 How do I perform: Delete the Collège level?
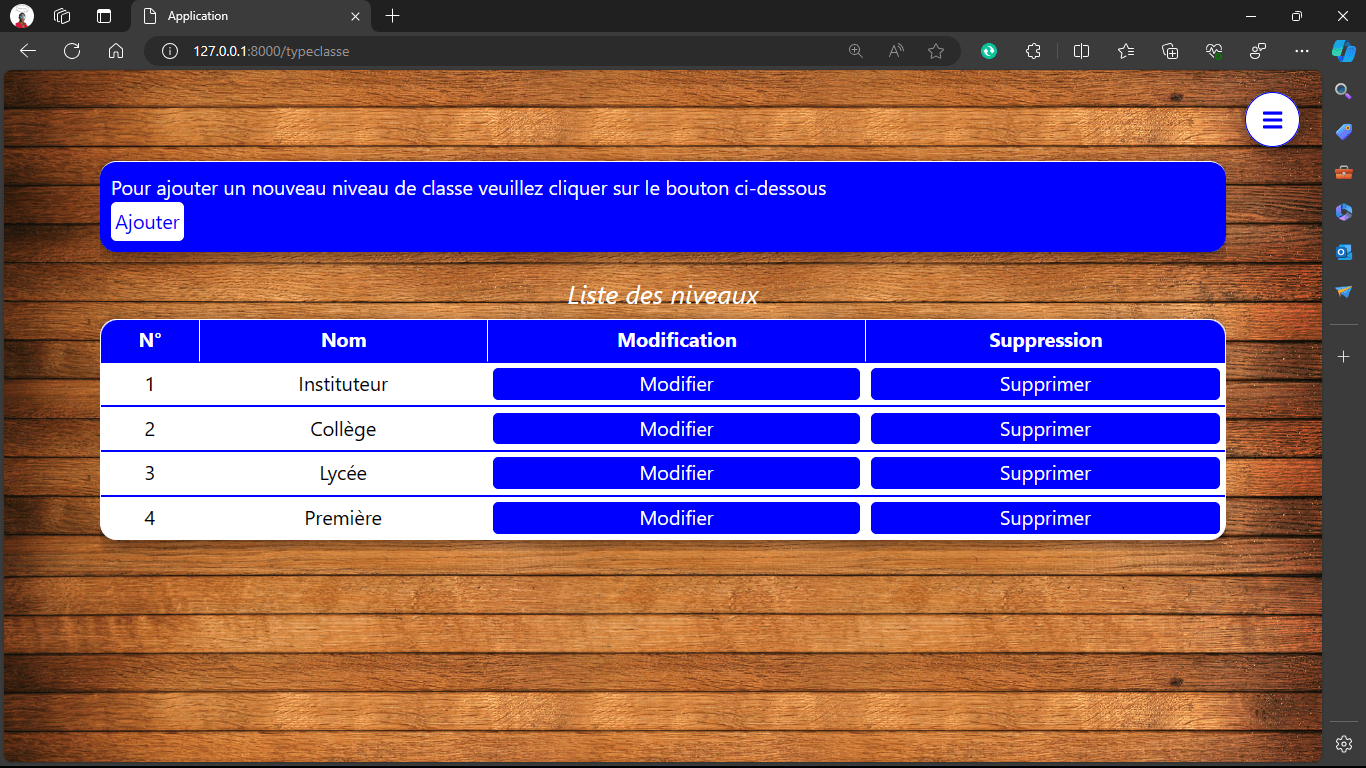(1045, 429)
